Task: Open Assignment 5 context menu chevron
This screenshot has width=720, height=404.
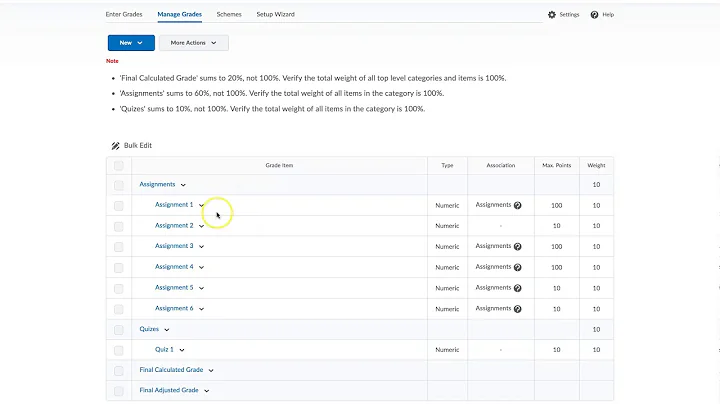Action: click(x=201, y=288)
